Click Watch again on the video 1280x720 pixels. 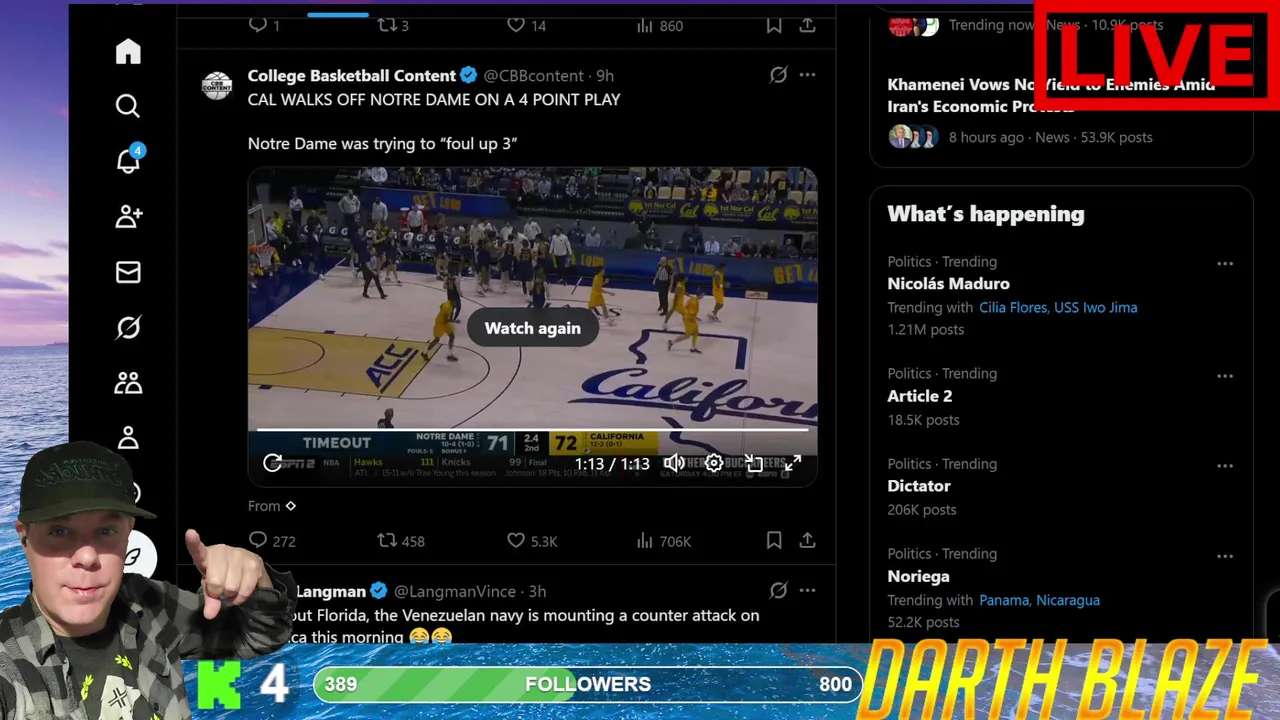click(532, 328)
